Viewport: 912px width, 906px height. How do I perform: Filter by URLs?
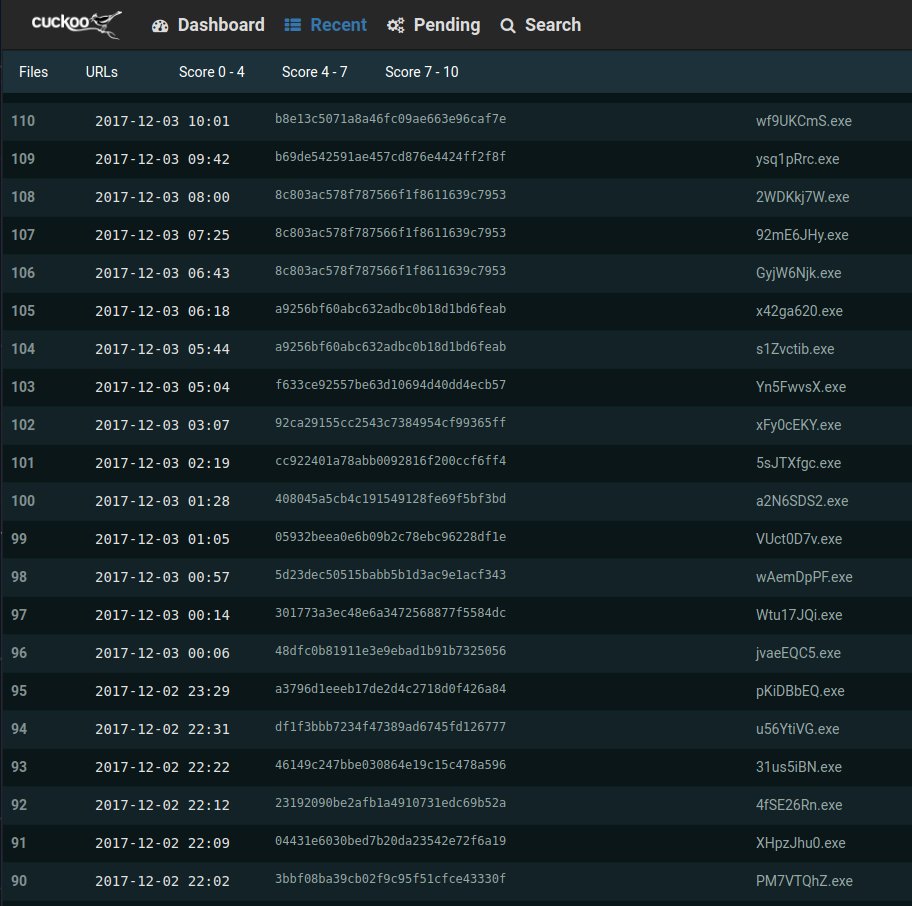pos(102,72)
